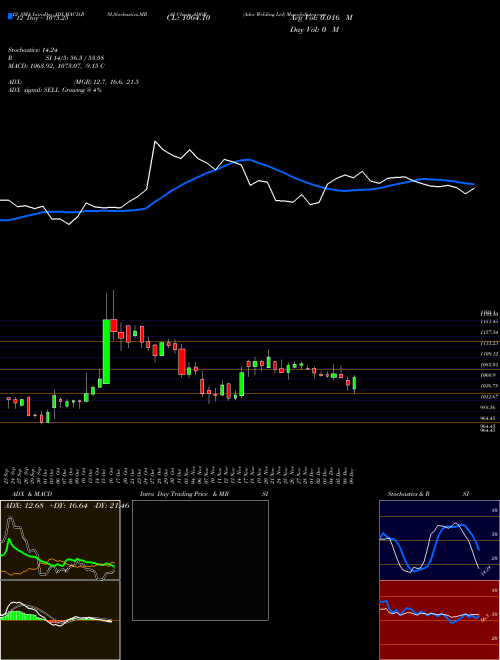Click the MACD histogram thumbnail with green bars

[x=60, y=620]
